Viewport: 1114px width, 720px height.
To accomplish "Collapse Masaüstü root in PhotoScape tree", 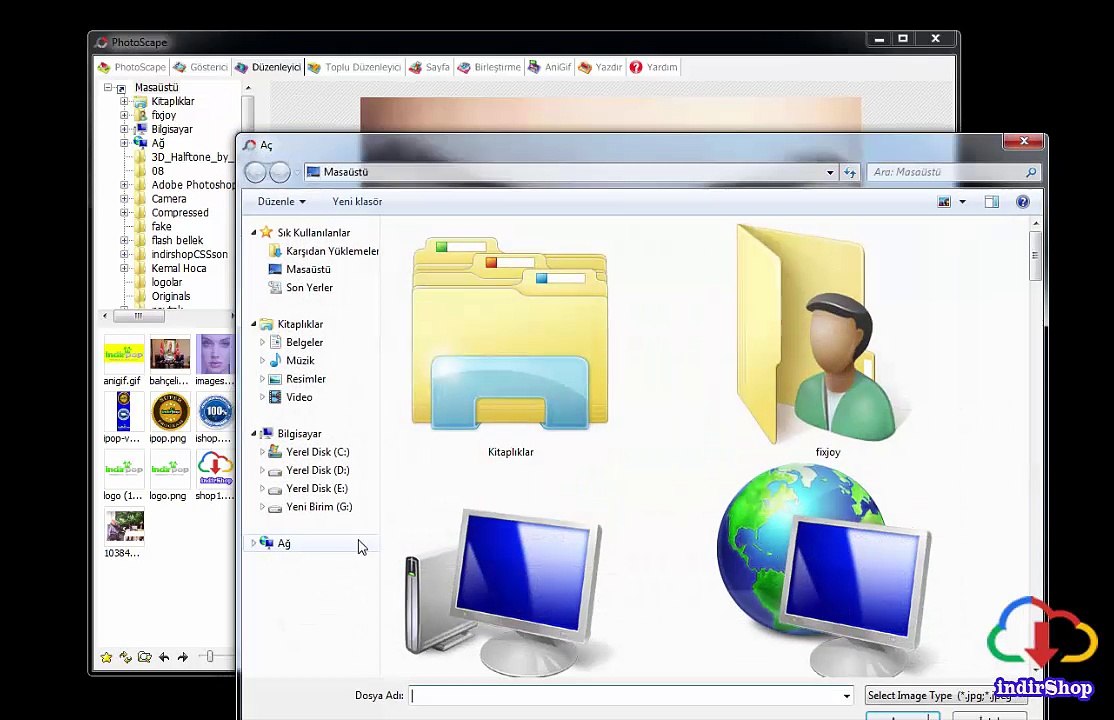I will pyautogui.click(x=108, y=87).
